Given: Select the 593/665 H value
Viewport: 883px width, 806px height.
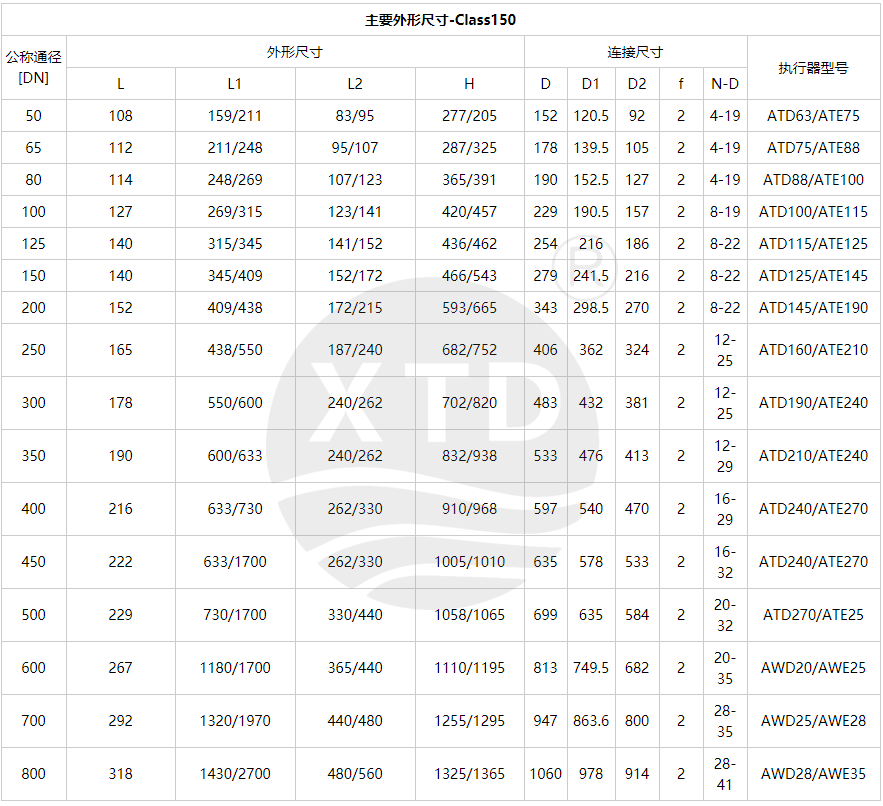Looking at the screenshot, I should pyautogui.click(x=469, y=308).
